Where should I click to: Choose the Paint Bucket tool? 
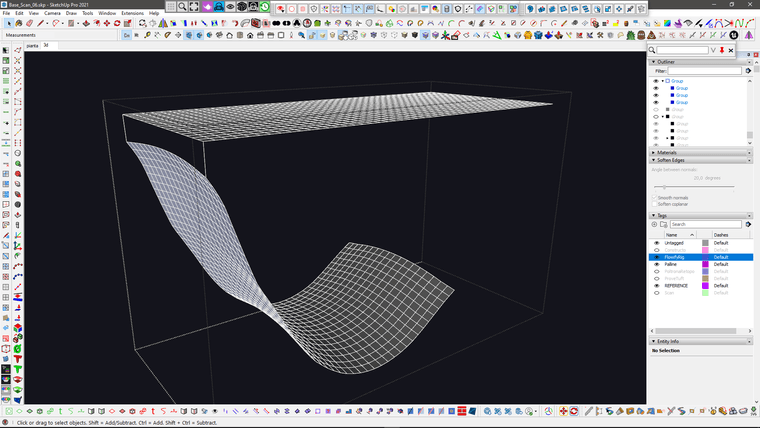[x=18, y=23]
